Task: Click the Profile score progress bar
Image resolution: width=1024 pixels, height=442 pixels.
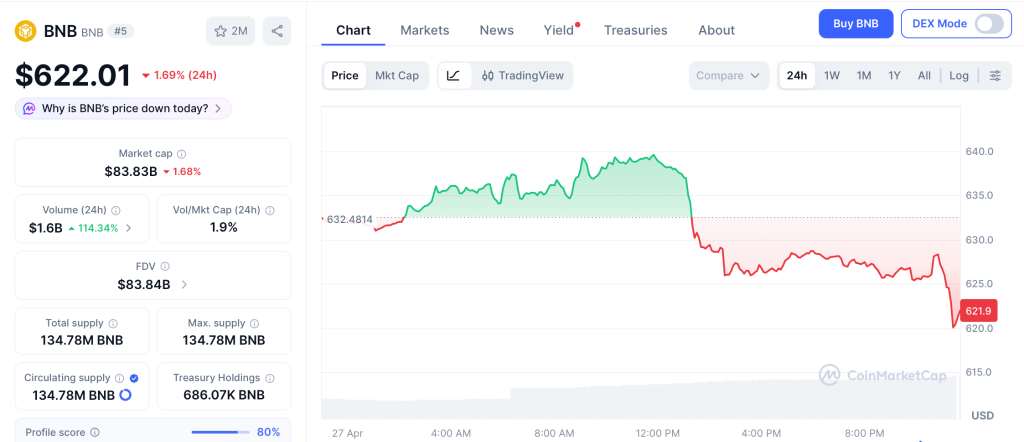Action: 220,432
